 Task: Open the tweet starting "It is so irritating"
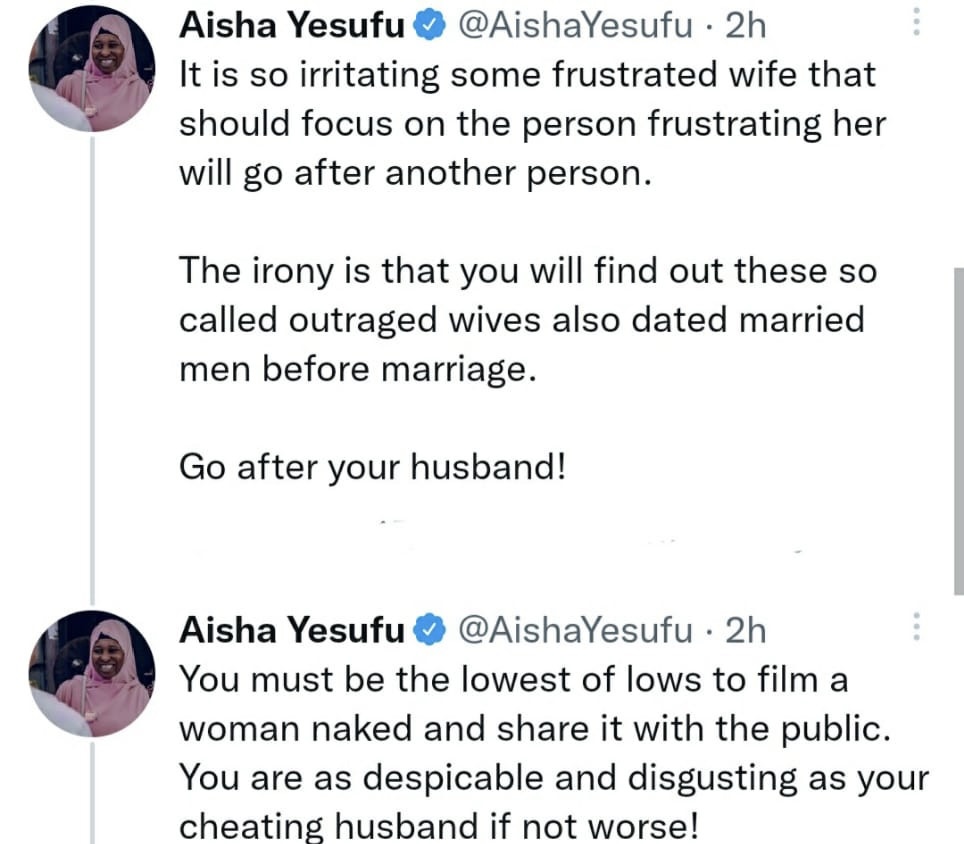coord(530,125)
